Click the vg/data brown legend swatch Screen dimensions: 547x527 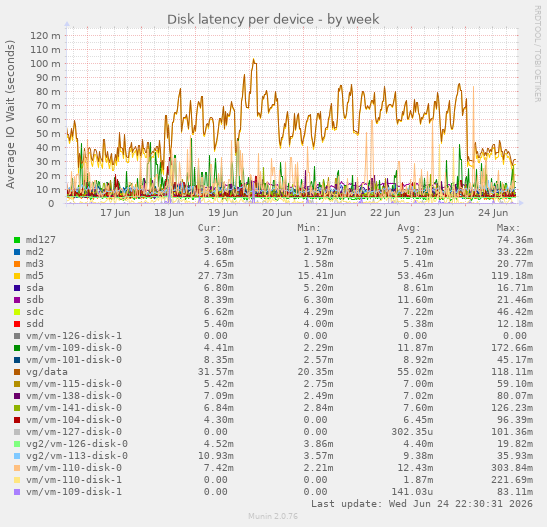17,372
